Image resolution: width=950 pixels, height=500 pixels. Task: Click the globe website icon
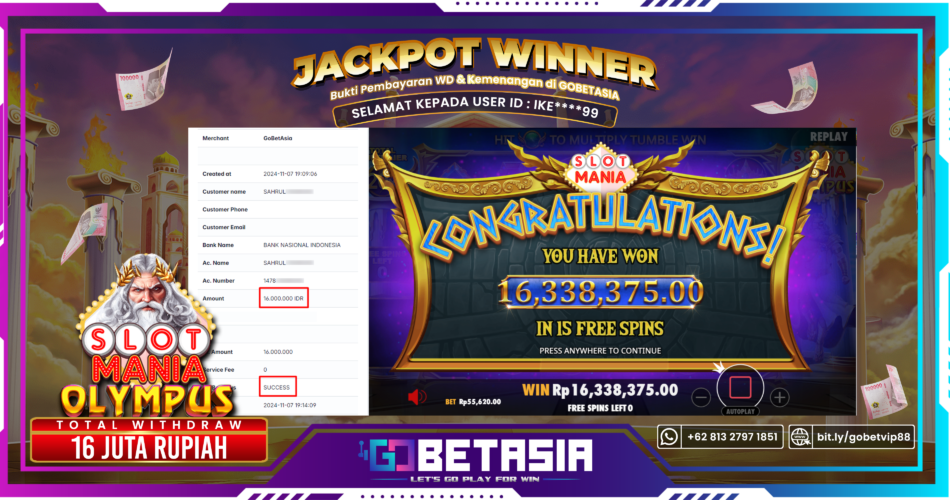point(800,436)
